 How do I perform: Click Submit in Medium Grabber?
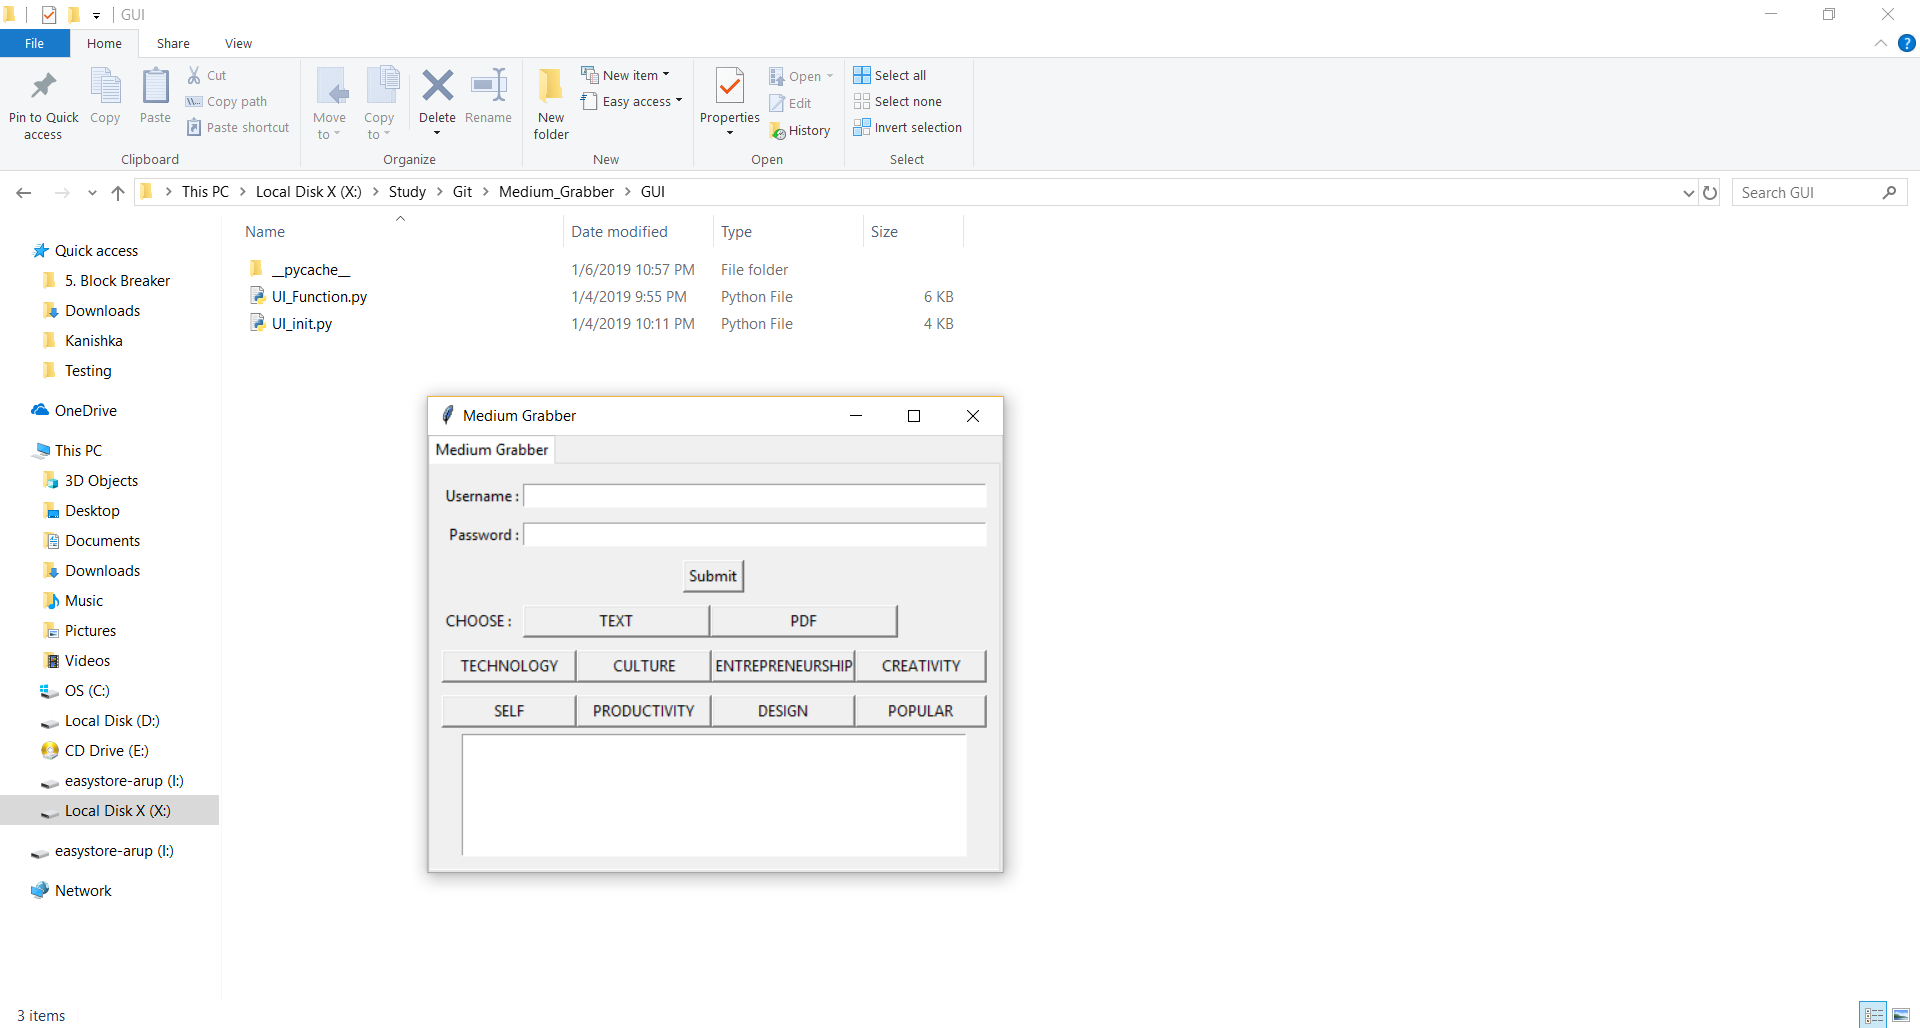click(x=713, y=576)
